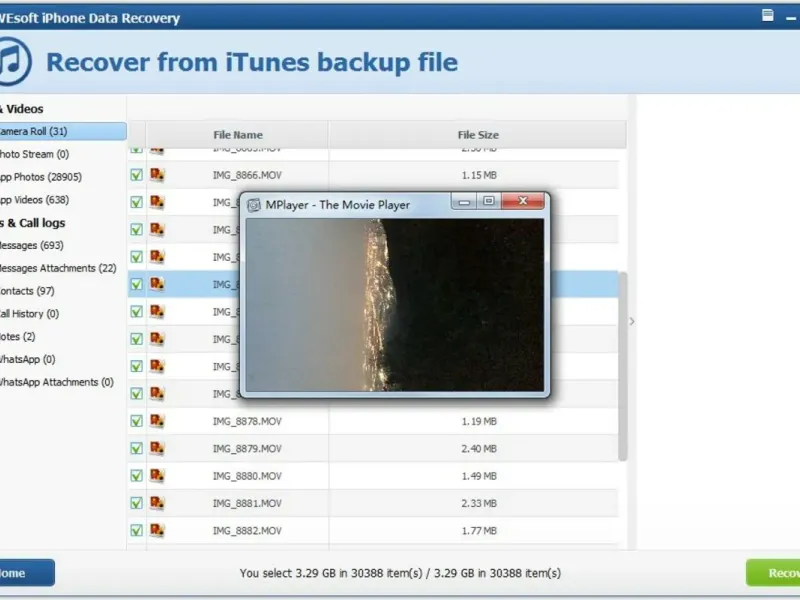This screenshot has width=800, height=600.
Task: Open Notes (2) category
Action: point(17,337)
